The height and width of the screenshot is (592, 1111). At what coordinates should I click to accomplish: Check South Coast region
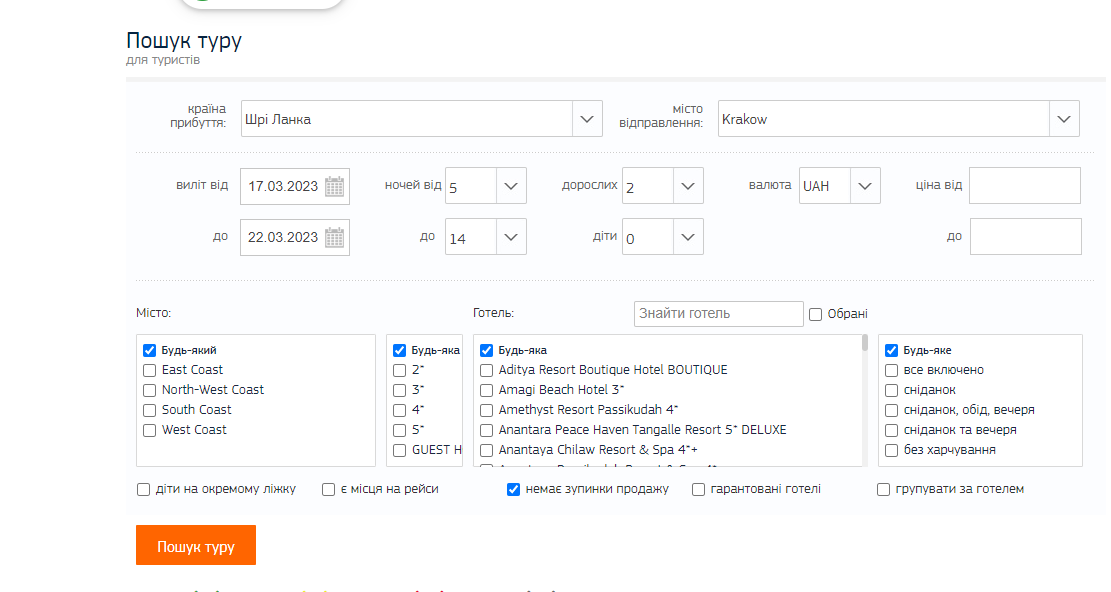coord(150,410)
